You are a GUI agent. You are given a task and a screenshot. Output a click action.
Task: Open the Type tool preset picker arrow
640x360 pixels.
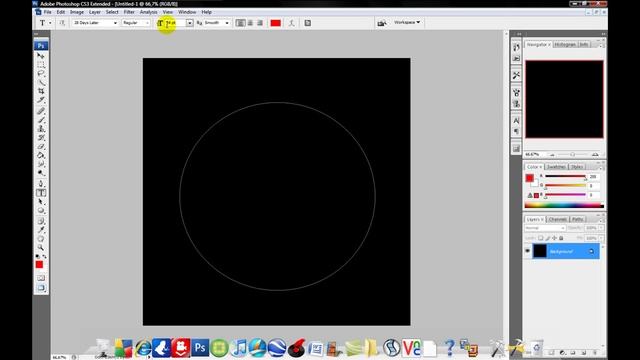pos(50,23)
